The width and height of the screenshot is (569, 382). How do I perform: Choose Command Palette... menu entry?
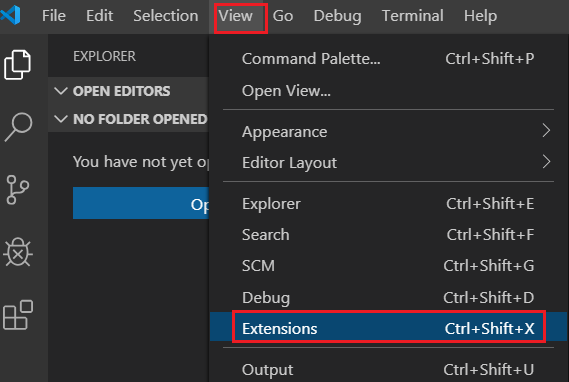[388, 58]
